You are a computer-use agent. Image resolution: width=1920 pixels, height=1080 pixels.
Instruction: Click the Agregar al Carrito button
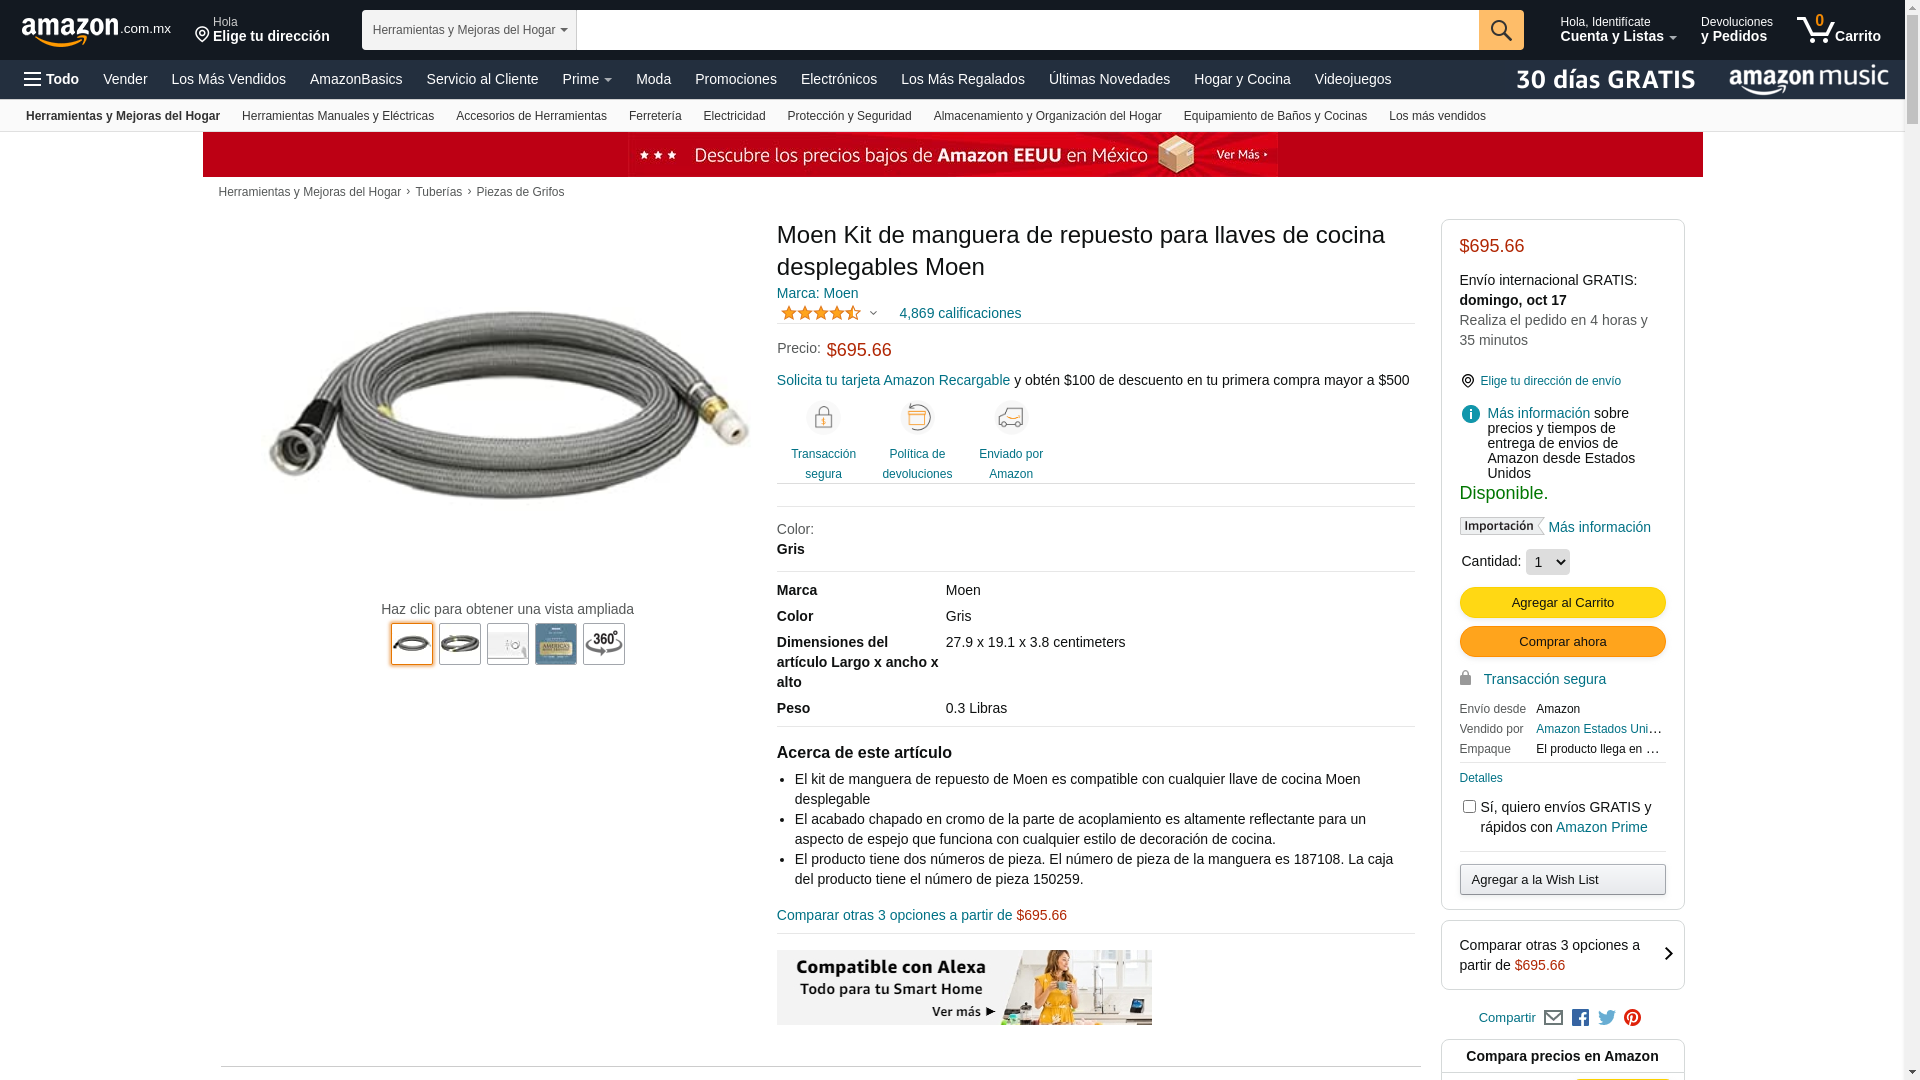[x=1562, y=603]
